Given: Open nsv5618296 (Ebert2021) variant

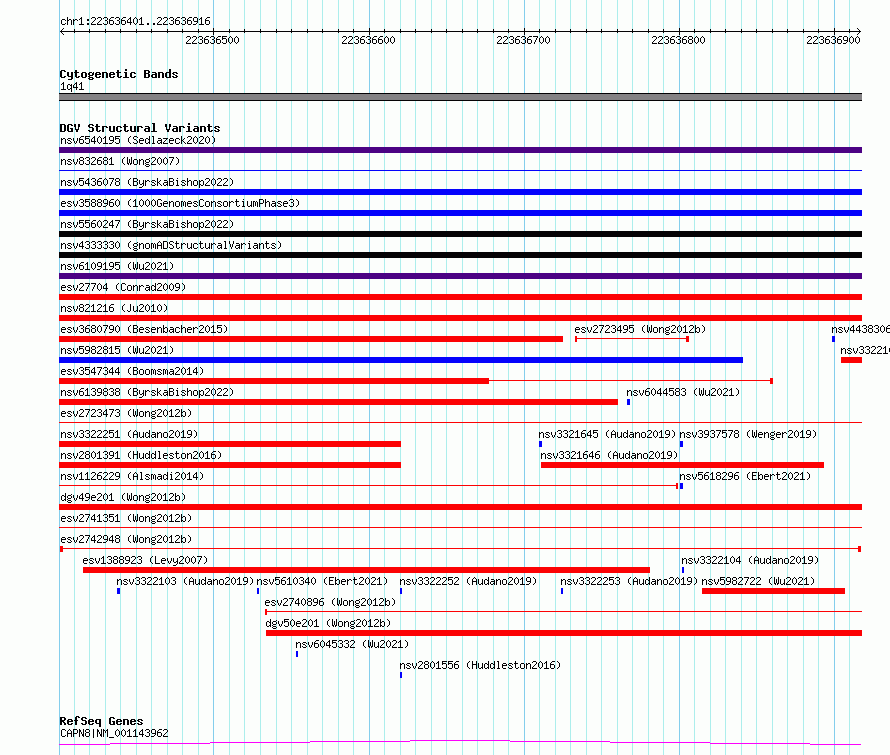Looking at the screenshot, I should tap(745, 476).
